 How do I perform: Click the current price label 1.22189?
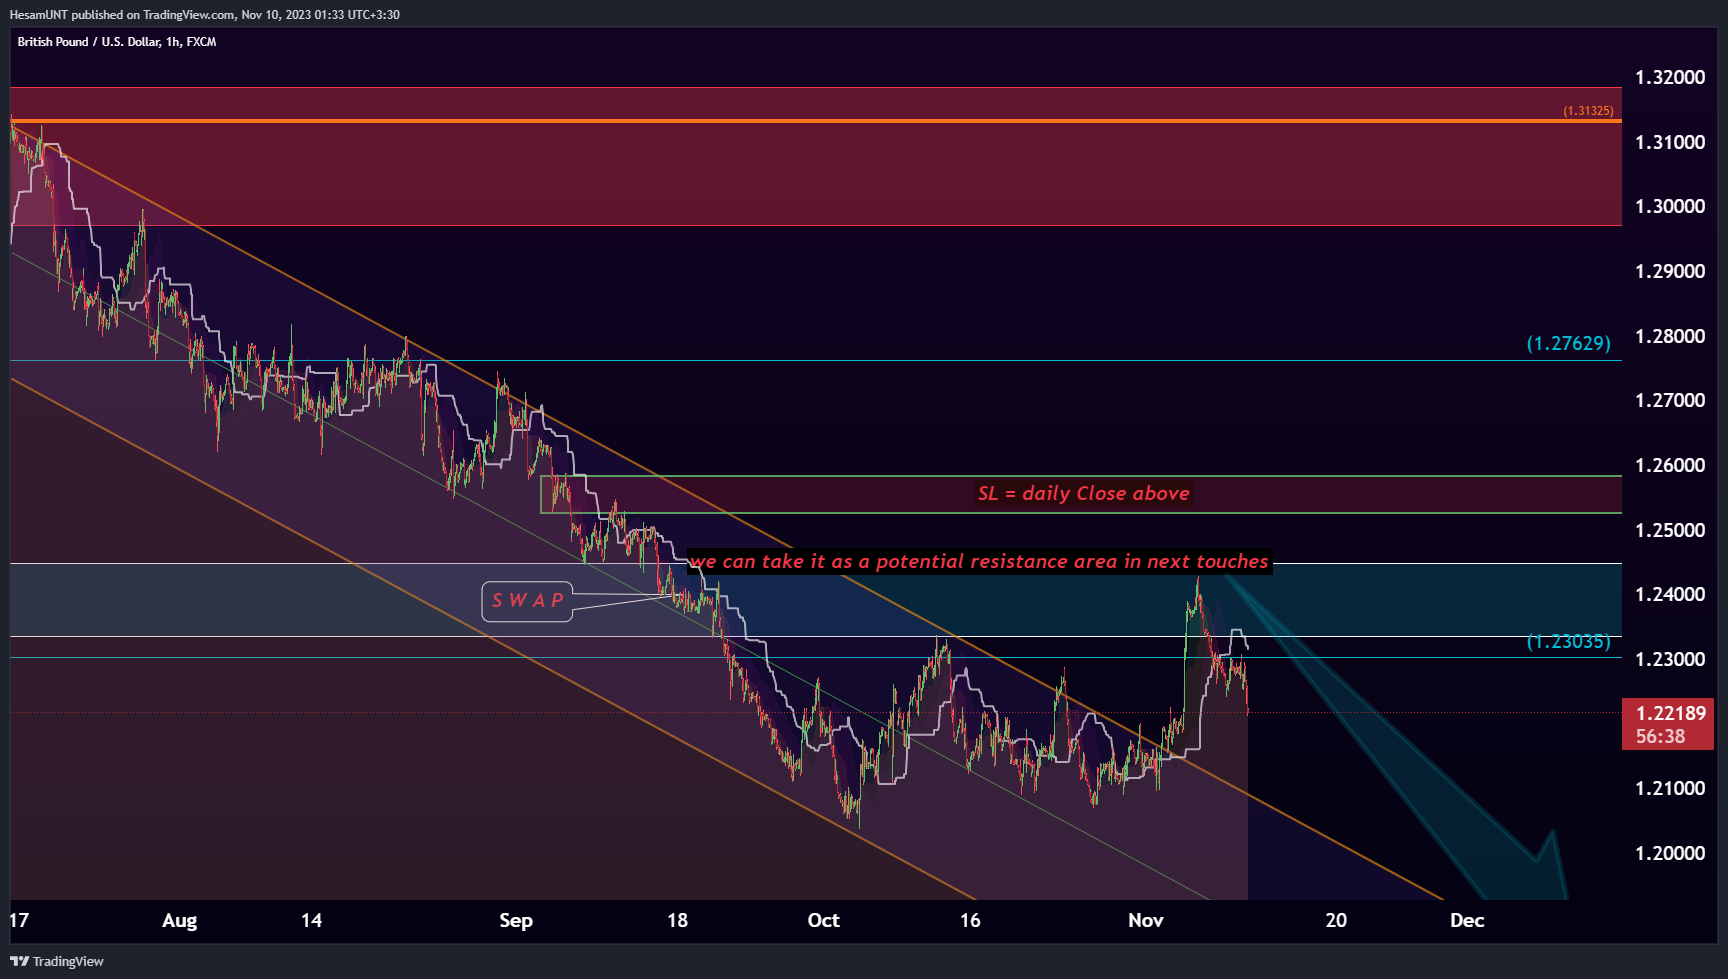pos(1667,724)
